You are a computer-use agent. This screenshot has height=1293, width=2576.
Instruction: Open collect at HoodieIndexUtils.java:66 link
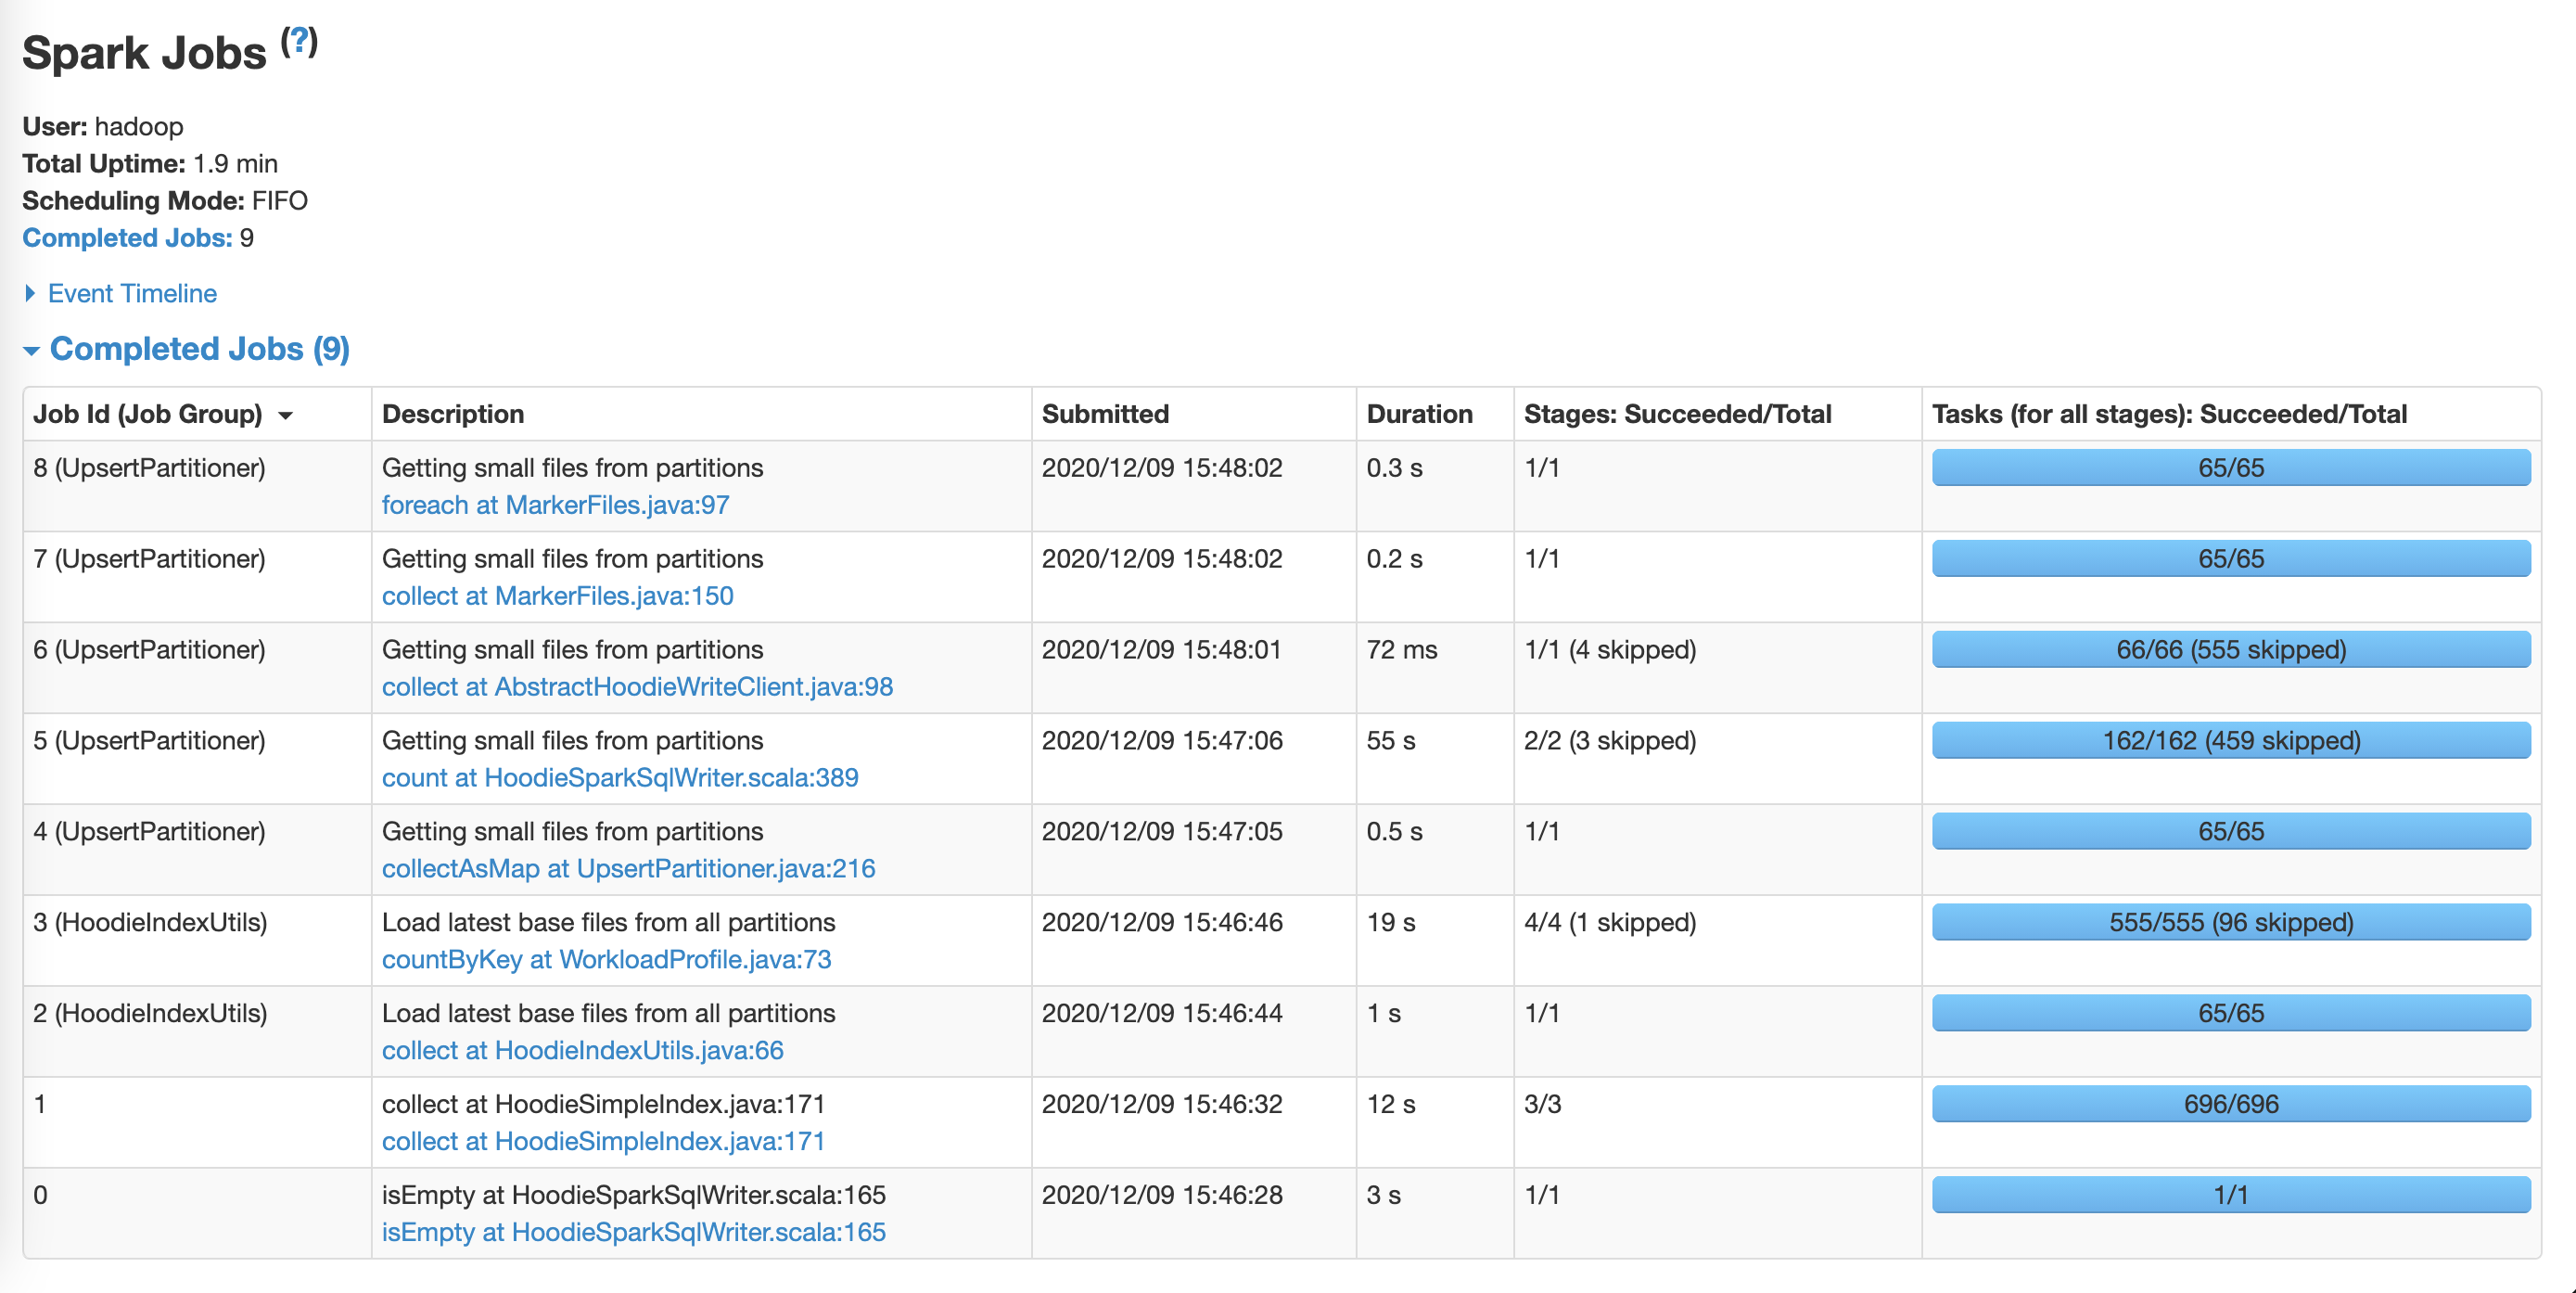[x=582, y=1051]
